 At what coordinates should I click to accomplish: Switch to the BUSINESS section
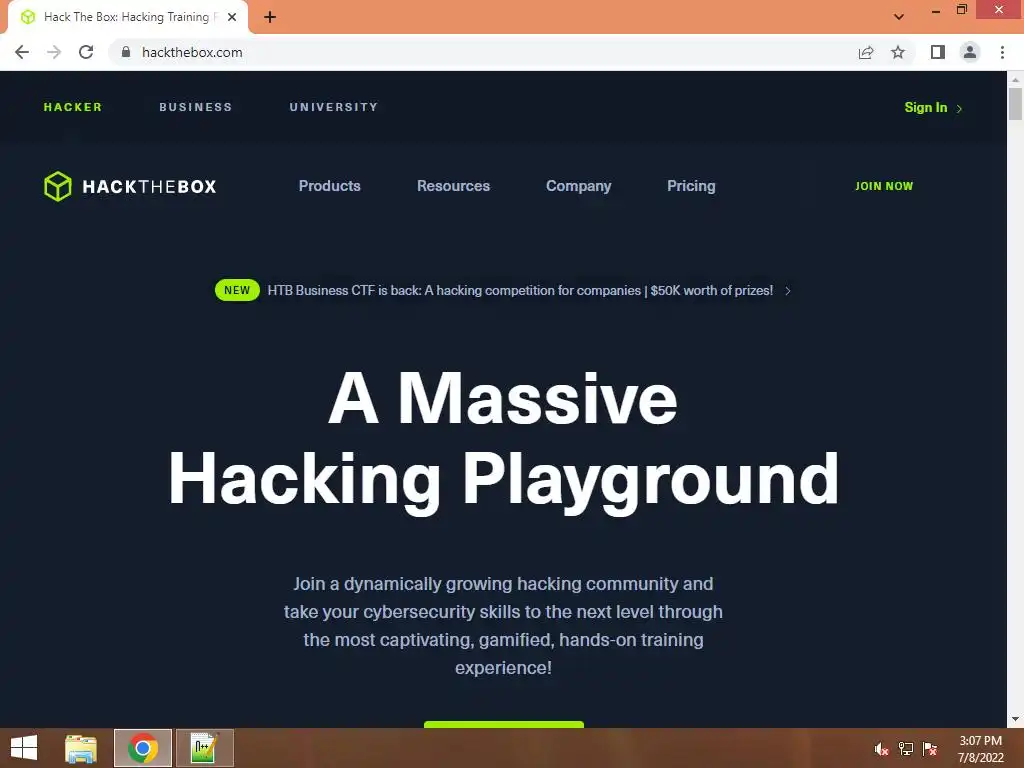pos(196,107)
